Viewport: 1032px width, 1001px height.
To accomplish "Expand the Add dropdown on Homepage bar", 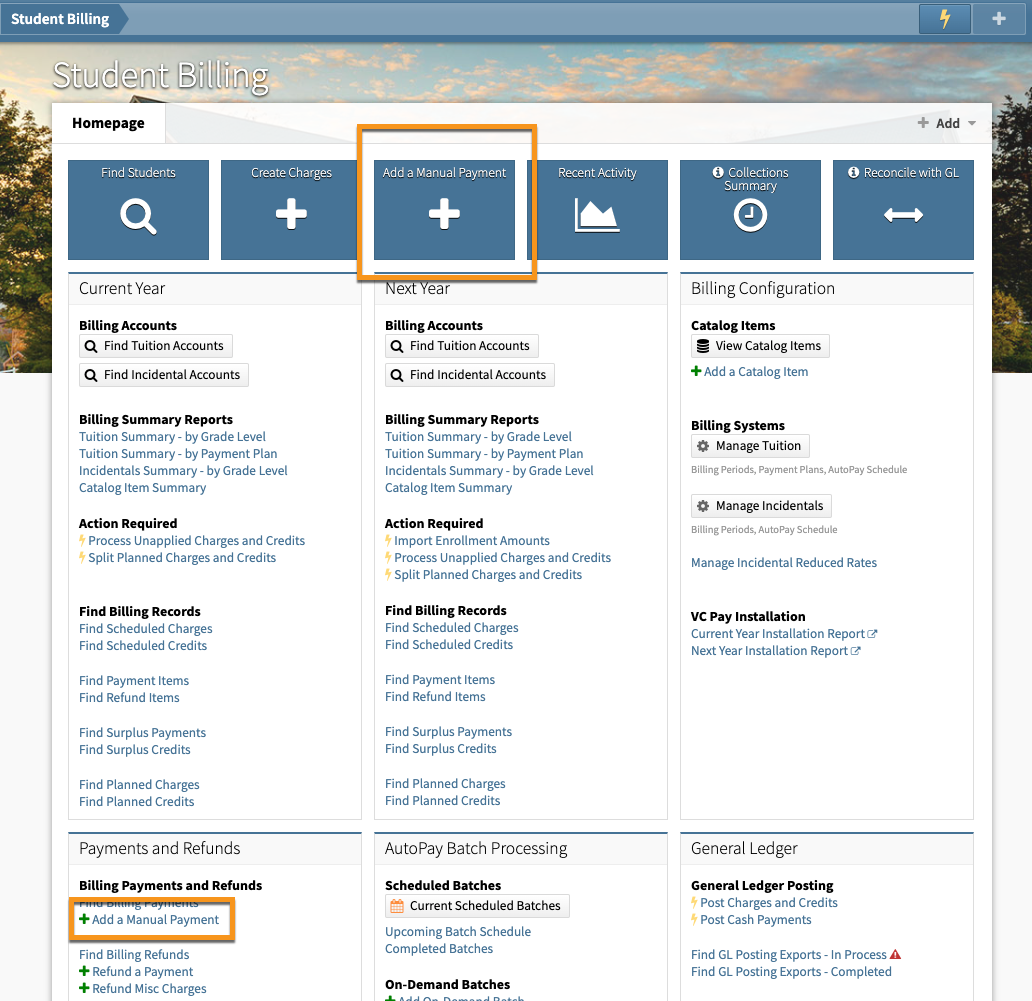I will pyautogui.click(x=946, y=123).
